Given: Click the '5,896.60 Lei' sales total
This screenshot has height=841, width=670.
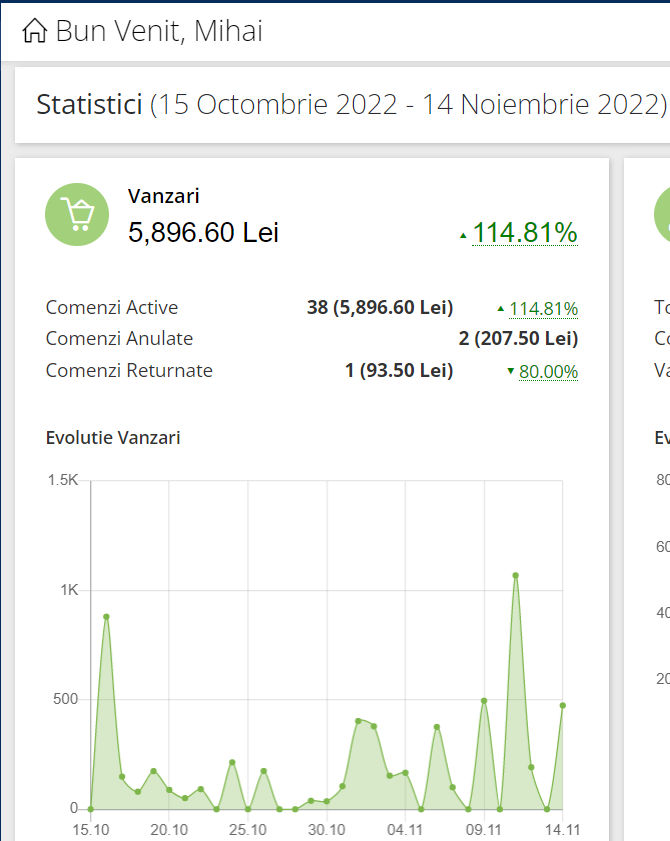Looking at the screenshot, I should (203, 233).
